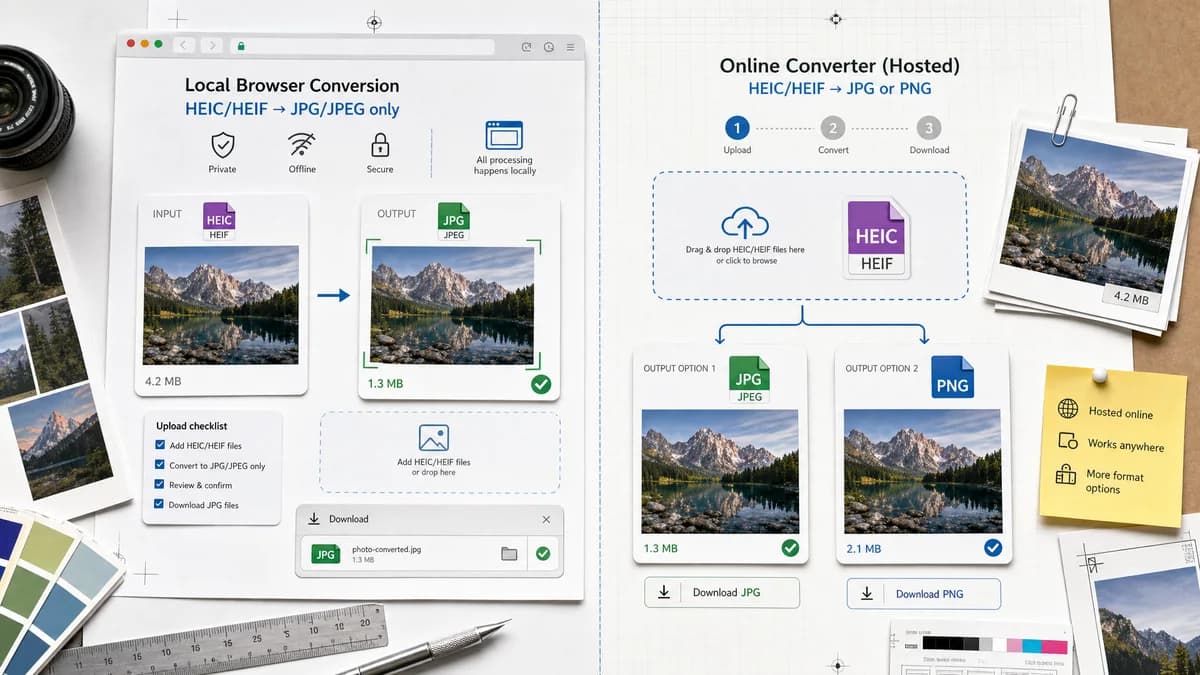The image size is (1200, 675).
Task: Click the Upload checklist heading
Action: [x=190, y=426]
